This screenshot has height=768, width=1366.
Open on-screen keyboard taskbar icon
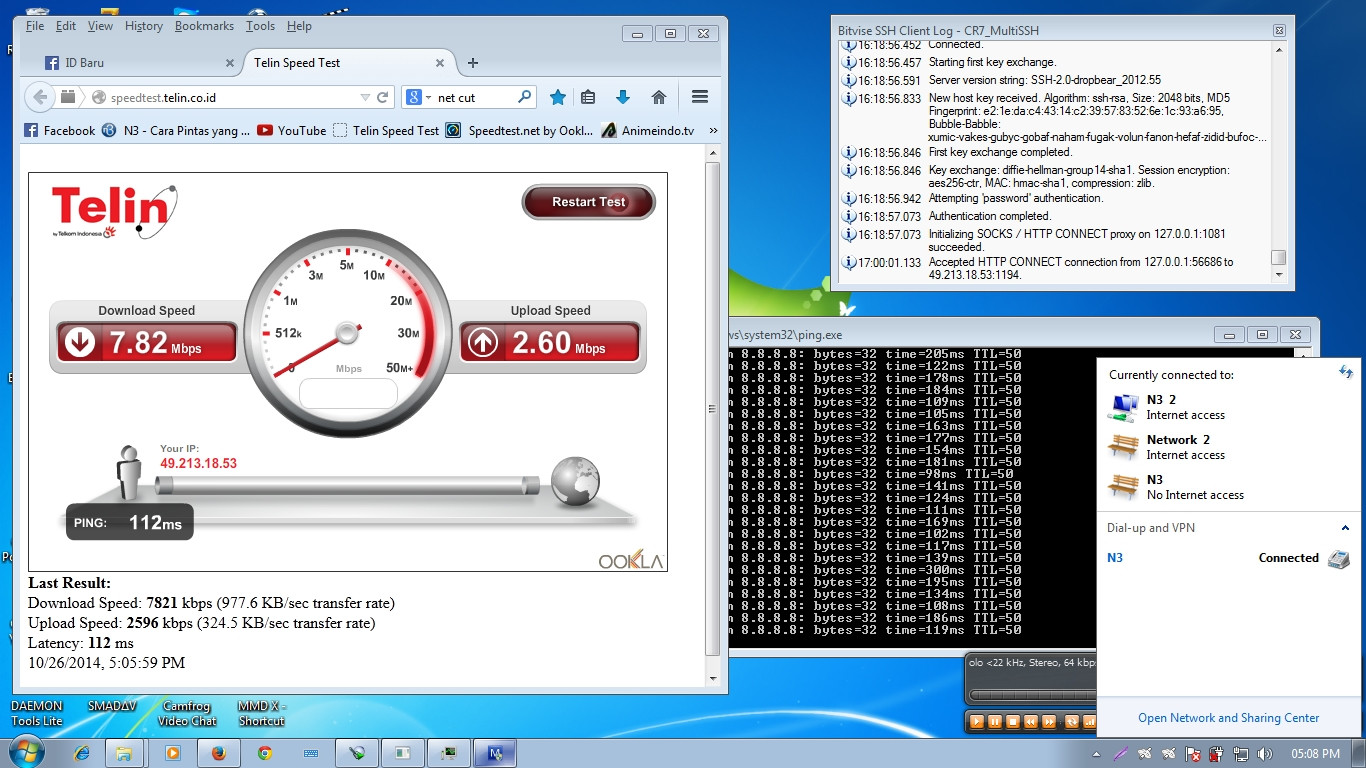point(311,753)
